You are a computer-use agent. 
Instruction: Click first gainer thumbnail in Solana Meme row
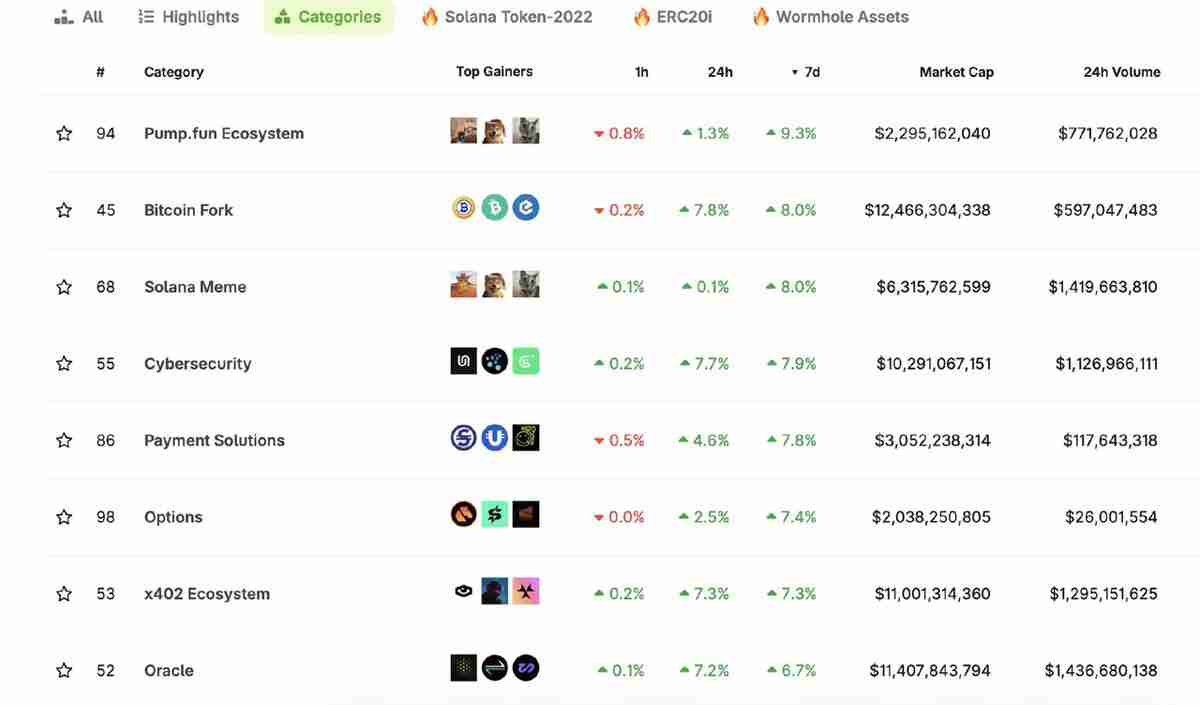coord(463,285)
